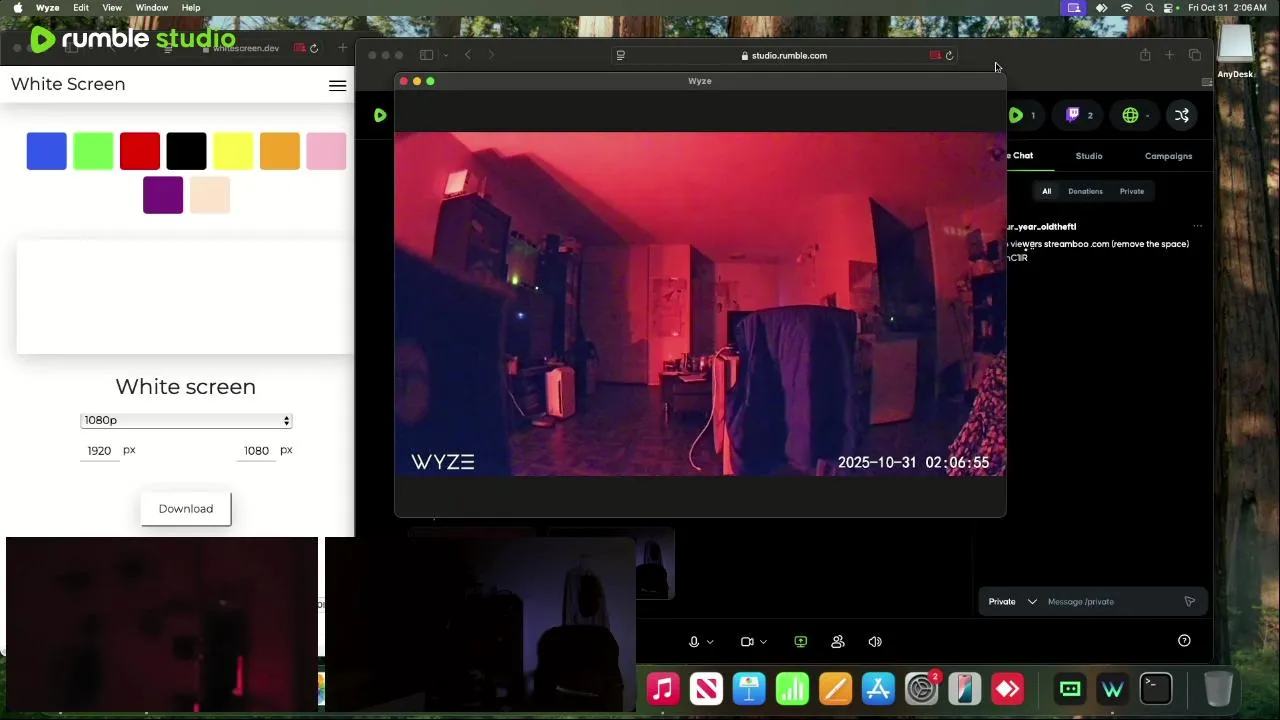Send the chat message
1280x720 pixels.
1189,602
